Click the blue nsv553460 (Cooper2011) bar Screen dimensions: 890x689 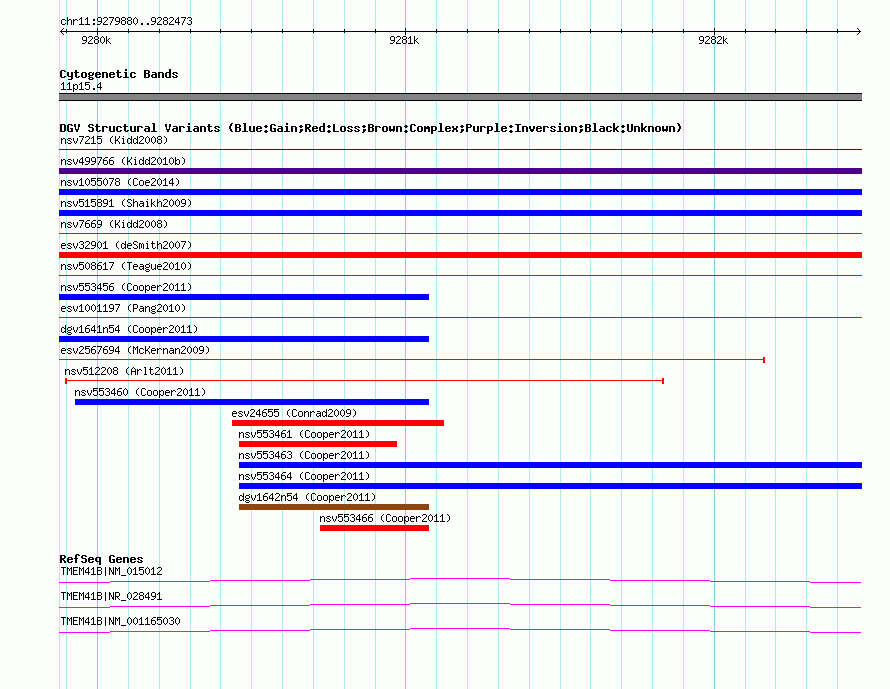(x=252, y=402)
